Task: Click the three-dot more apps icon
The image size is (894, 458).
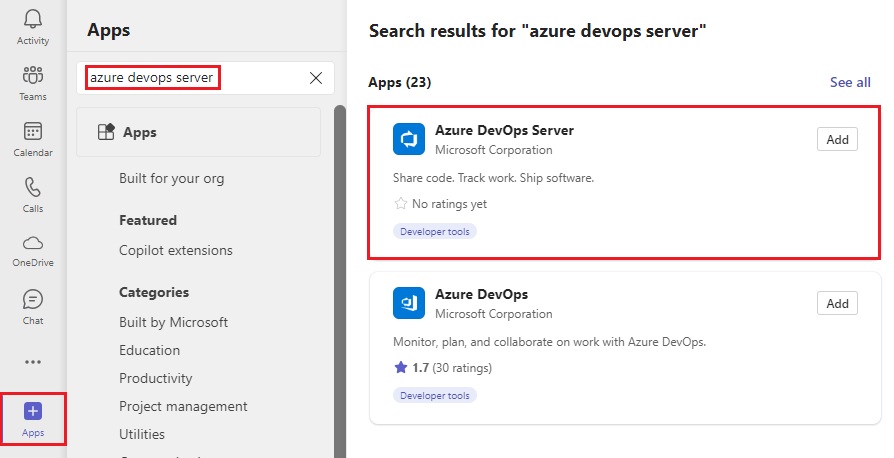Action: click(x=33, y=362)
